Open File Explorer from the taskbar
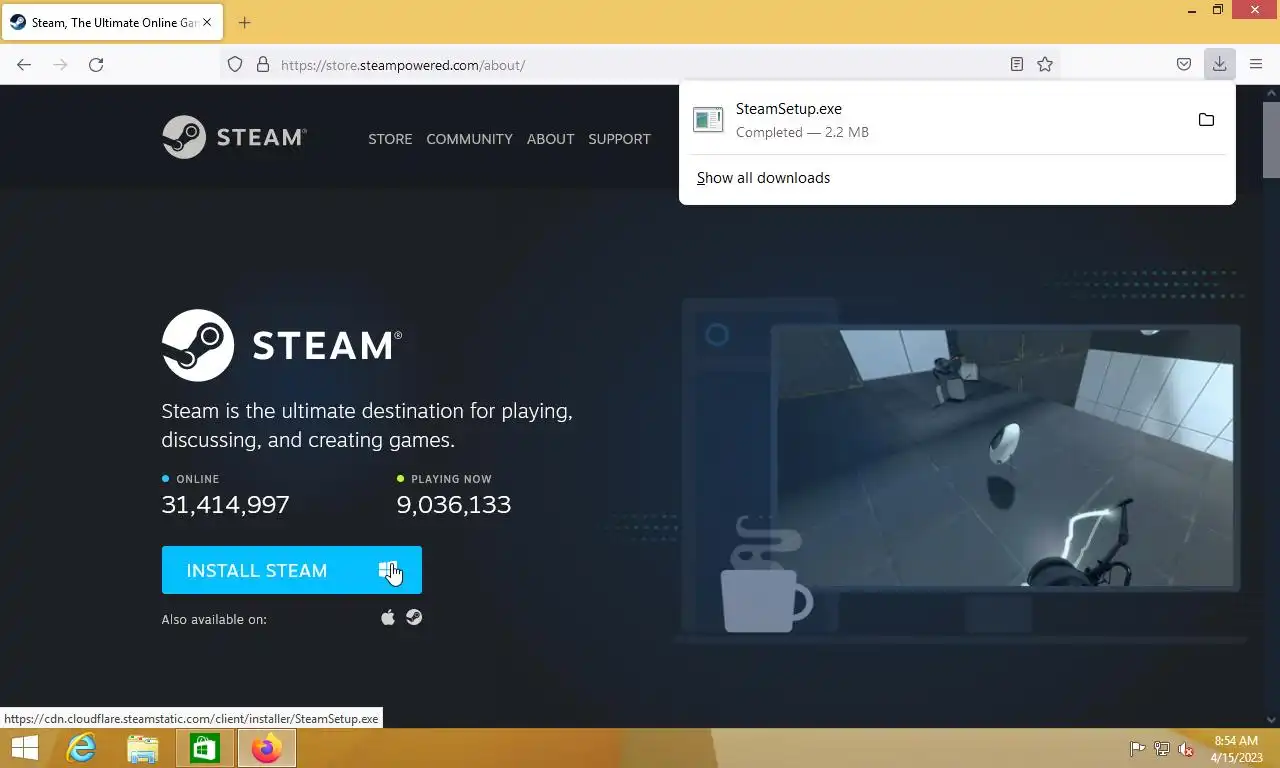Image resolution: width=1280 pixels, height=768 pixels. click(143, 748)
